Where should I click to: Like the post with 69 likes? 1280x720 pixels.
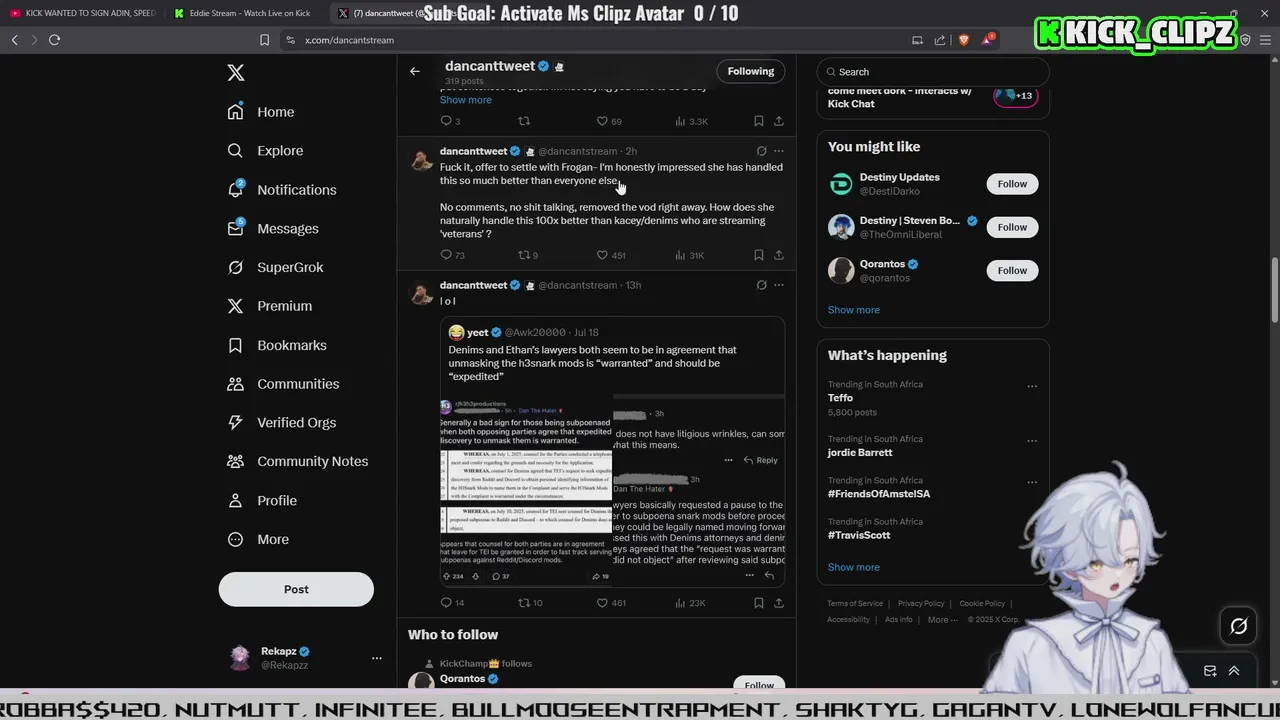609,121
